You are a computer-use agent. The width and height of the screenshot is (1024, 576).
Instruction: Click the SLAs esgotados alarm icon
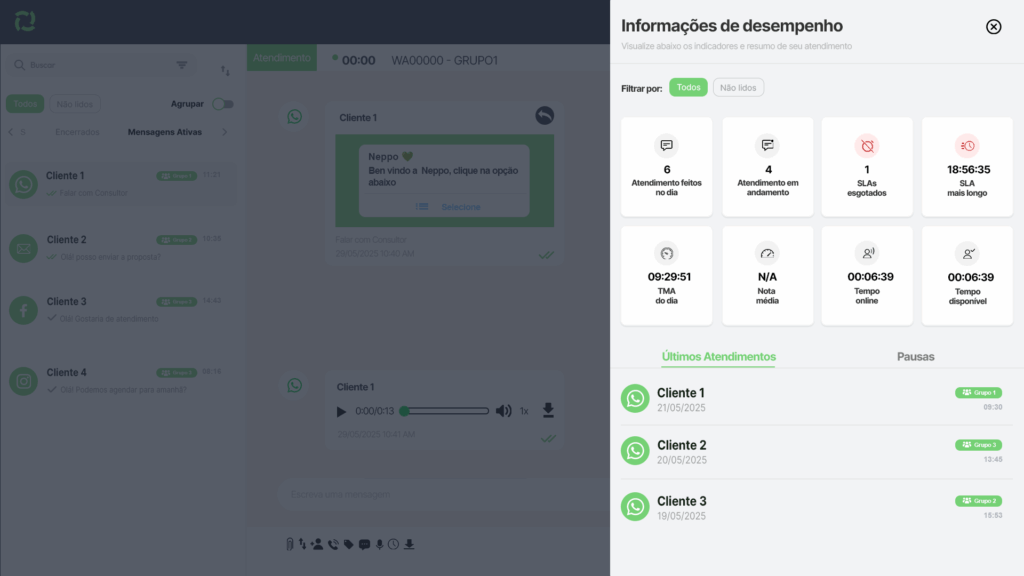click(x=867, y=146)
